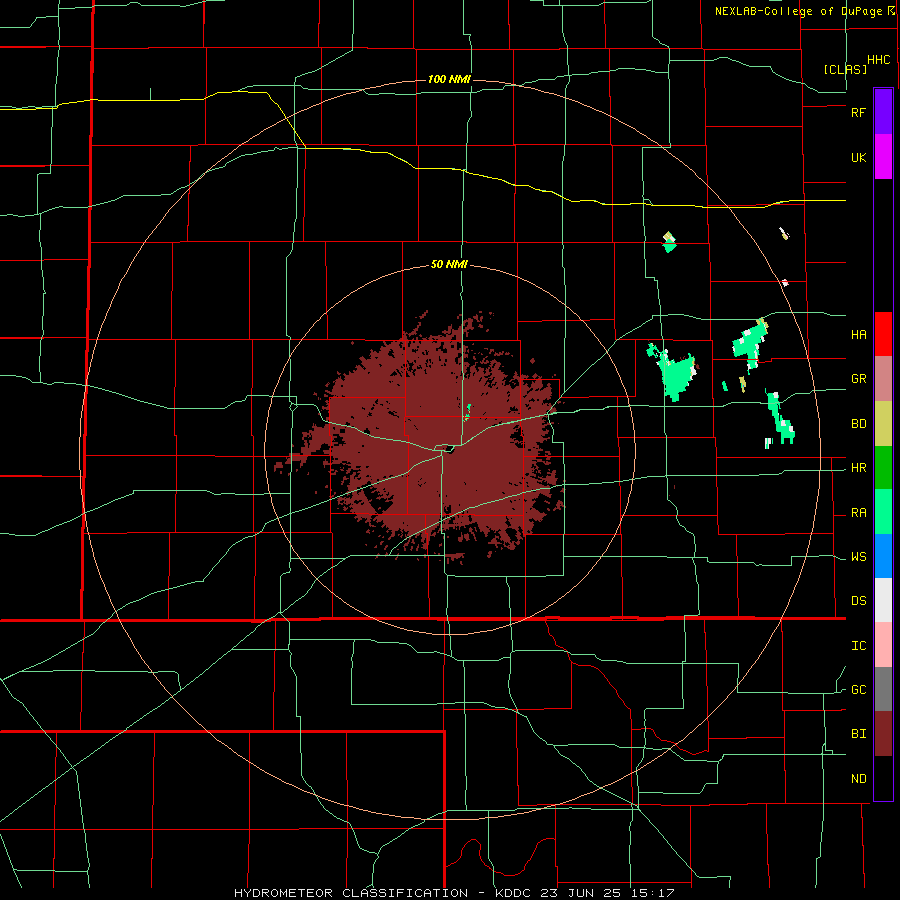The image size is (900, 900).
Task: Click the RF legend label
Action: click(858, 112)
